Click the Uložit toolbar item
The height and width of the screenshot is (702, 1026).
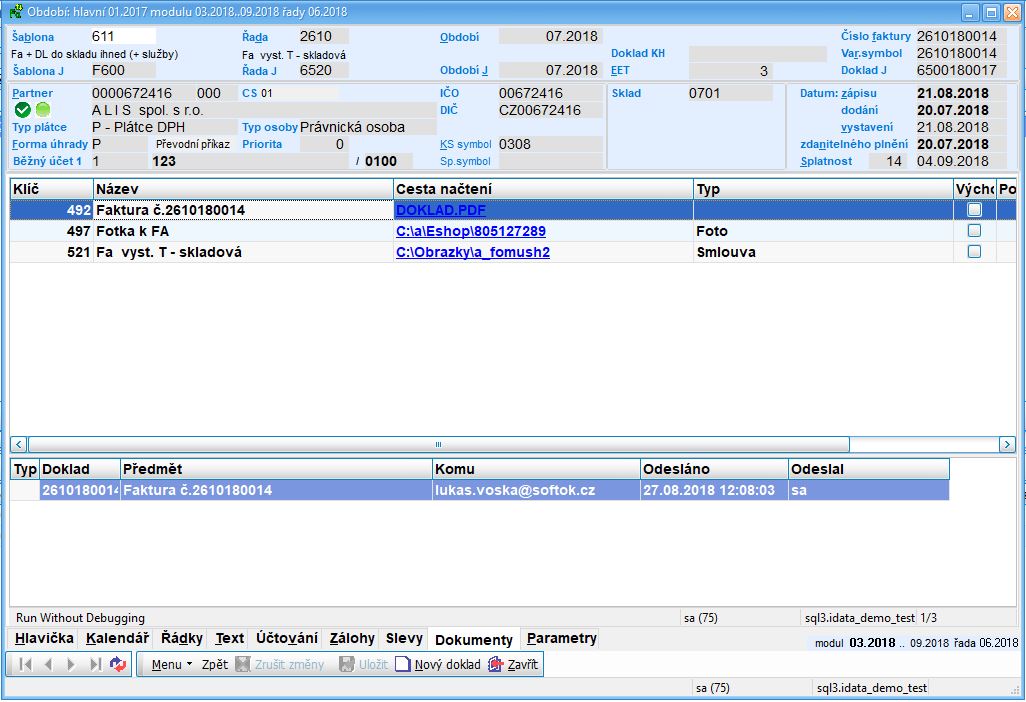363,665
